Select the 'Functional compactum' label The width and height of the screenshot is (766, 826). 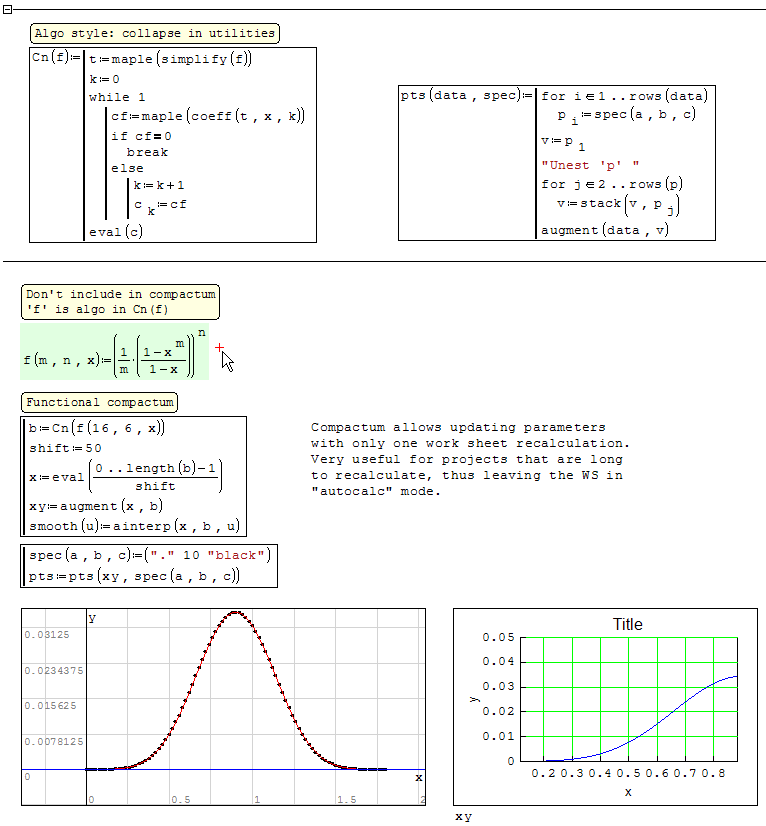100,402
